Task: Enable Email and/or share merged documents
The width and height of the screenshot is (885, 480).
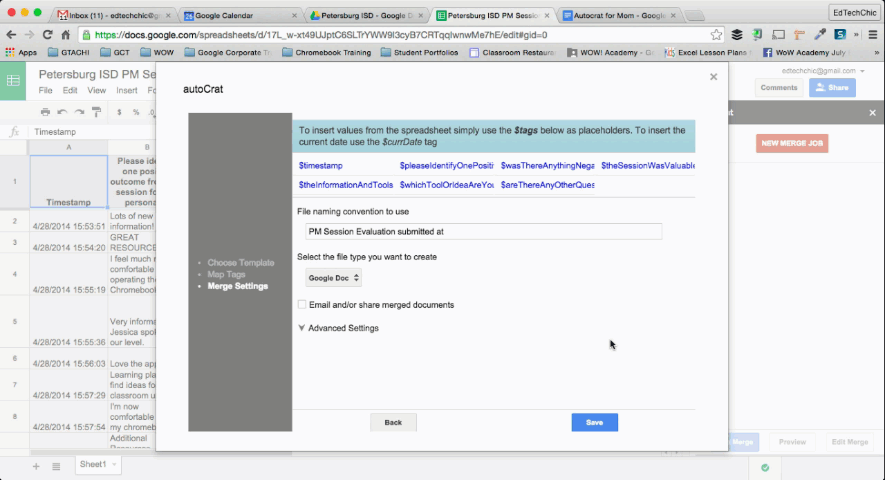Action: [302, 304]
